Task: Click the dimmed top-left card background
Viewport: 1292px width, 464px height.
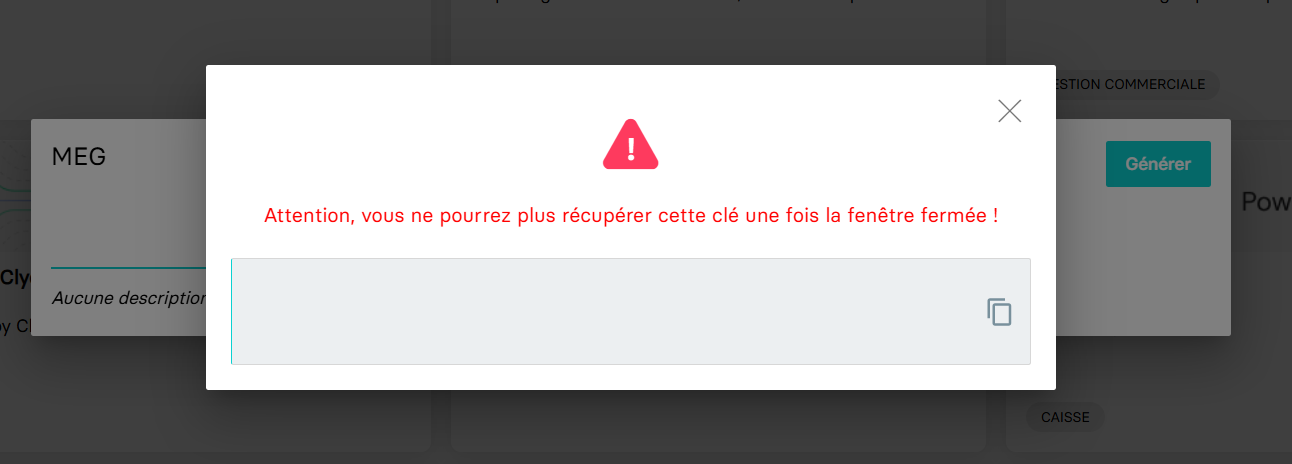Action: pos(215,60)
